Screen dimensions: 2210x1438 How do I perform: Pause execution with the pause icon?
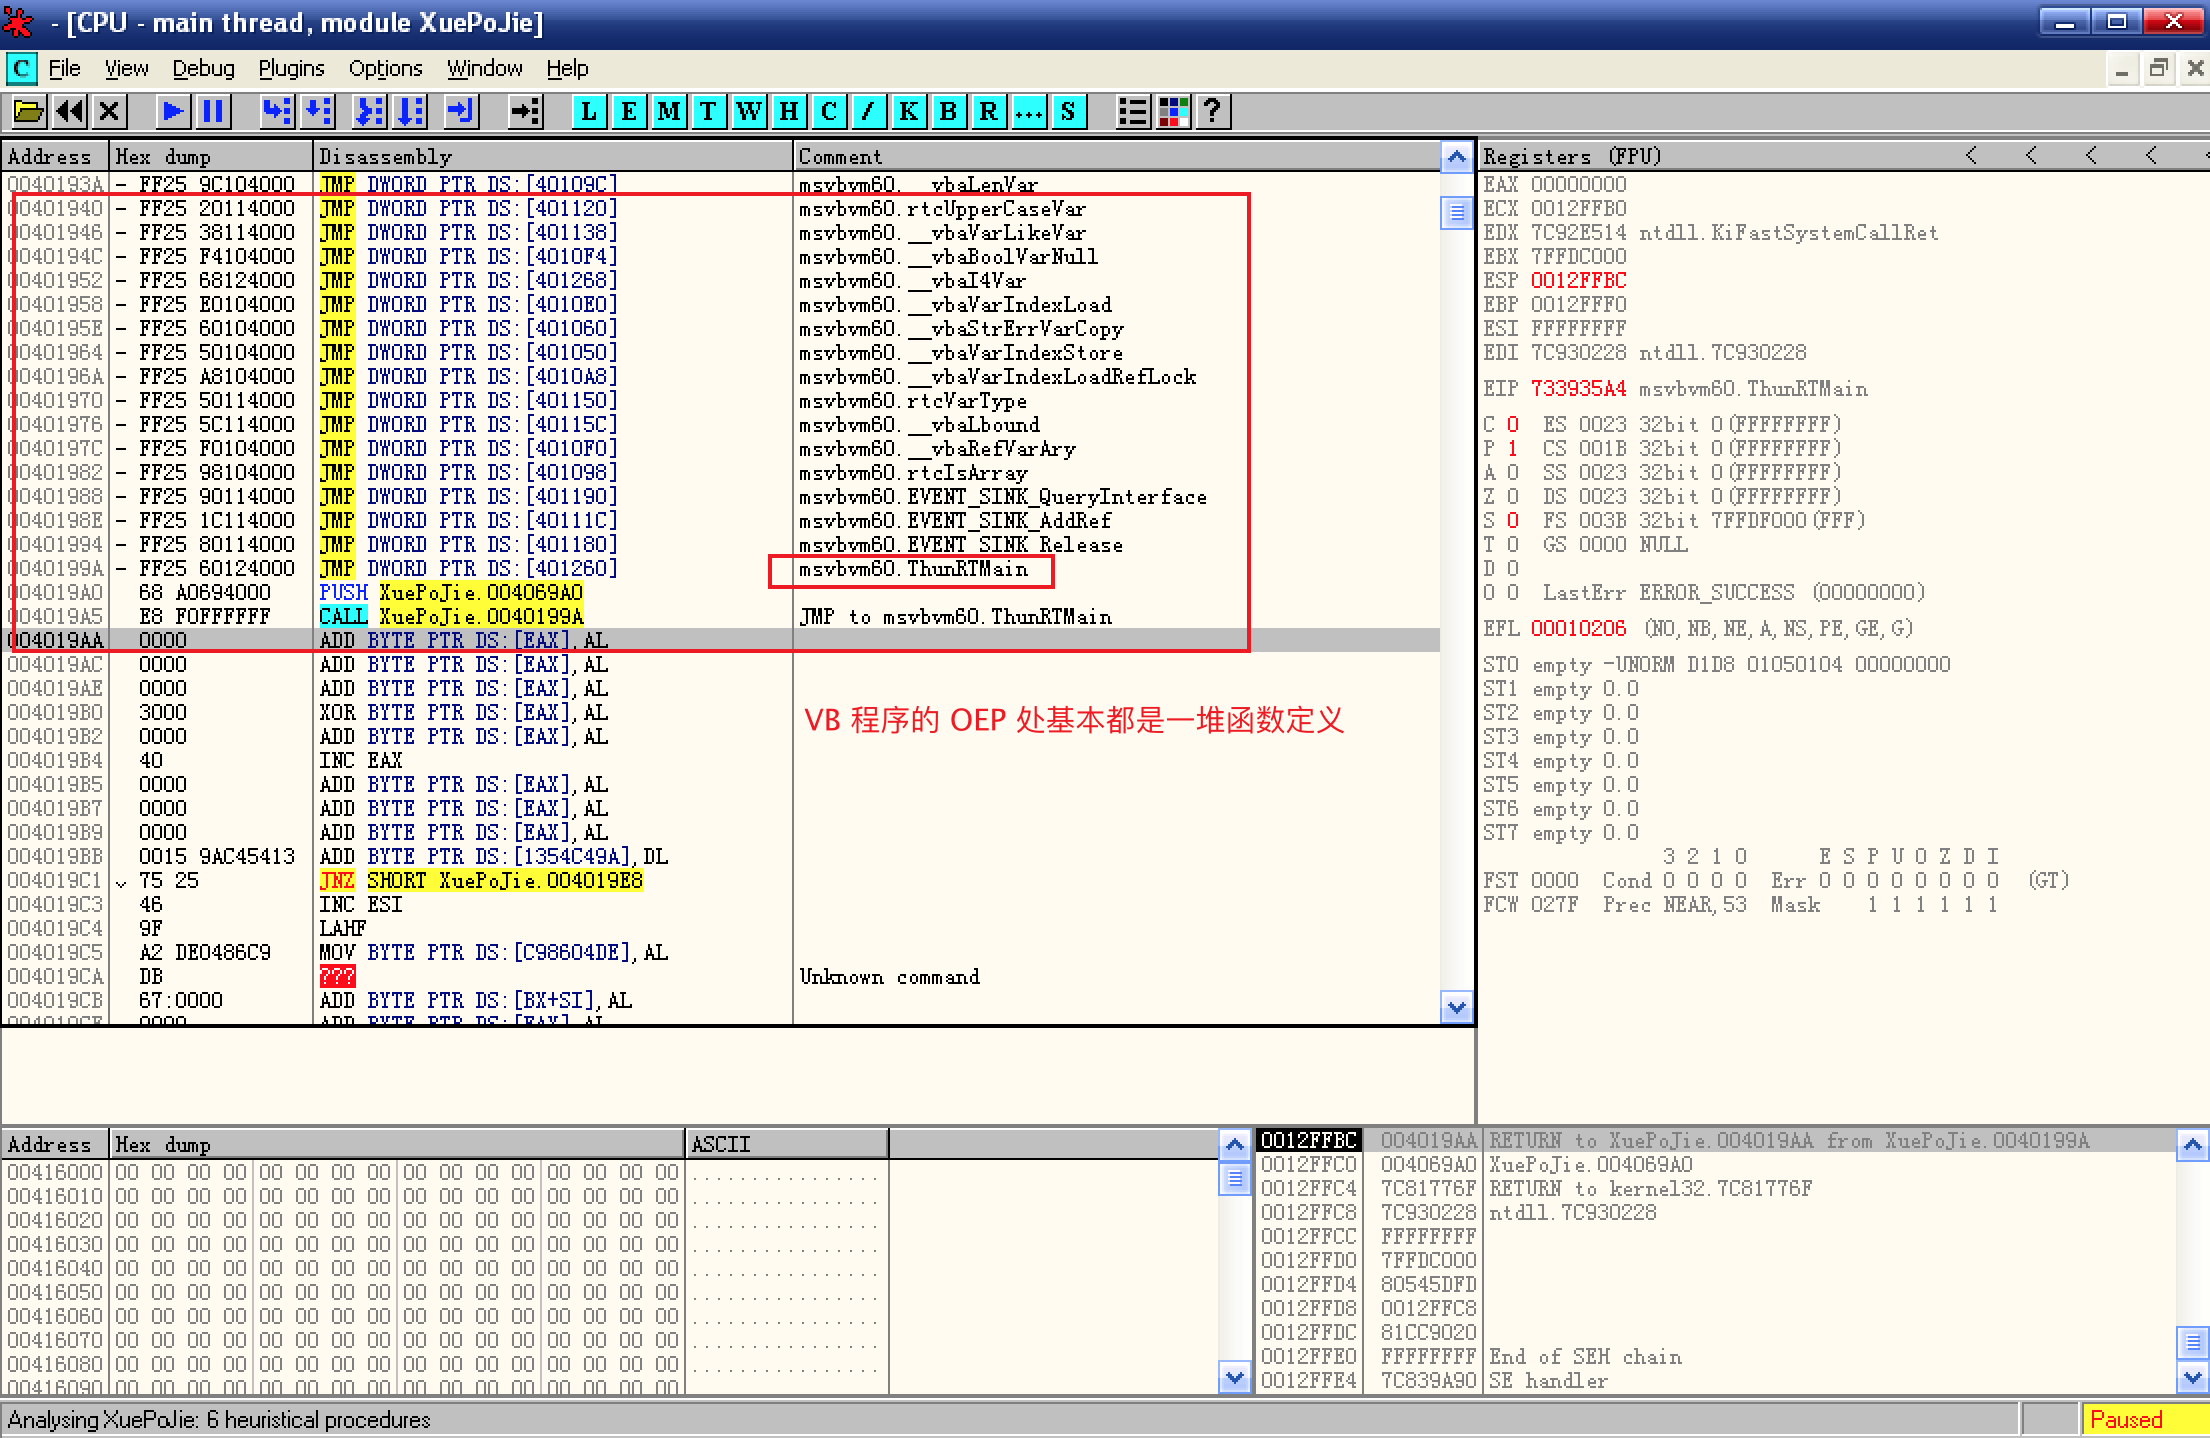(x=213, y=111)
